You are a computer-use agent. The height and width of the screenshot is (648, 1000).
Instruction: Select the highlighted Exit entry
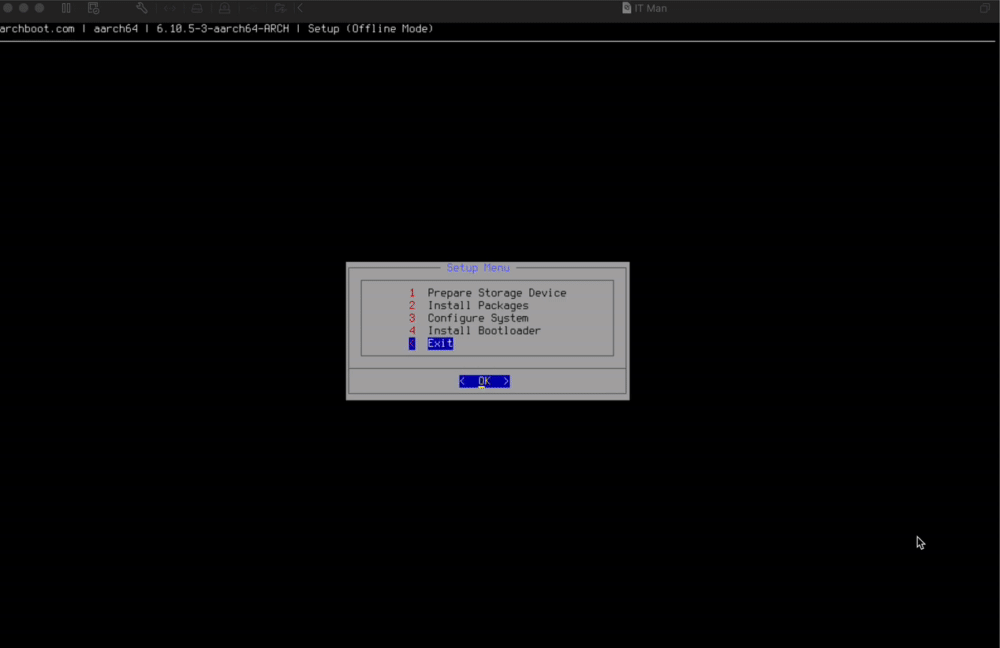(x=440, y=343)
